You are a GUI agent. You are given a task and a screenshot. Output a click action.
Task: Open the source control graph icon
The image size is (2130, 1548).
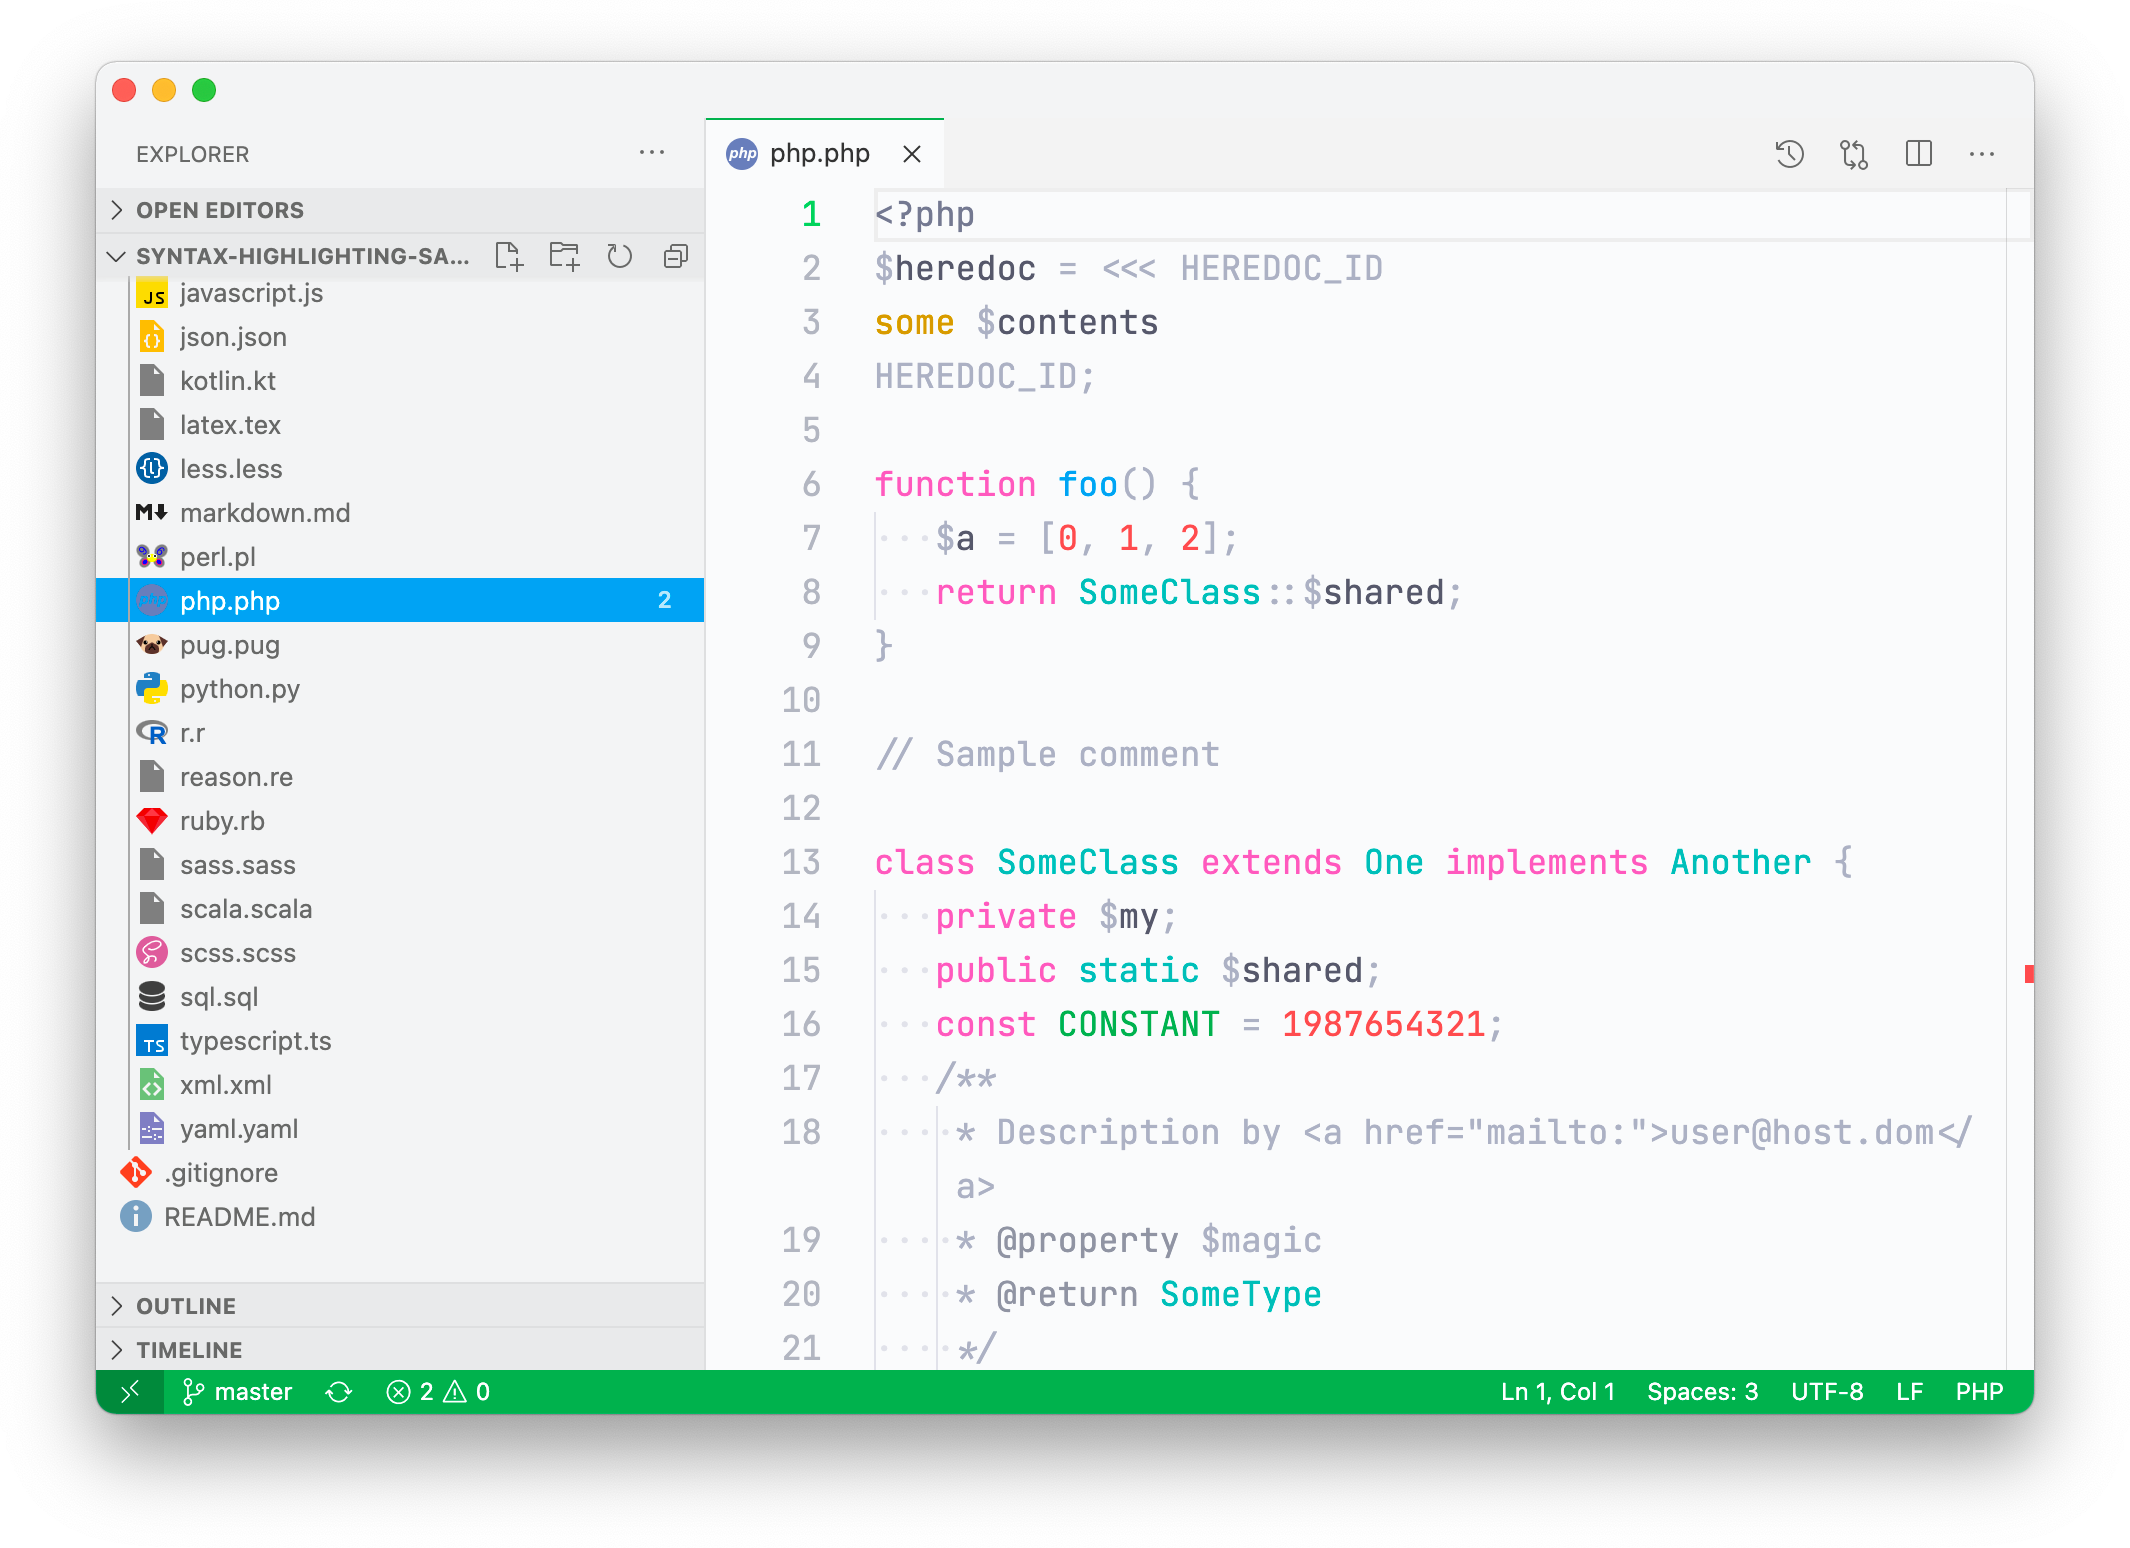point(1853,153)
